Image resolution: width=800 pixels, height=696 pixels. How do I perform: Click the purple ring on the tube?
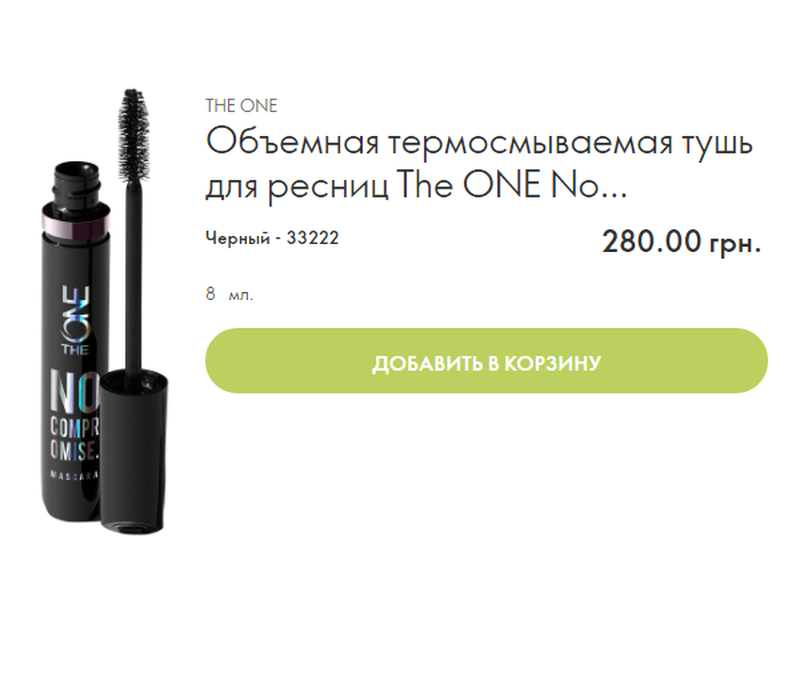(76, 223)
